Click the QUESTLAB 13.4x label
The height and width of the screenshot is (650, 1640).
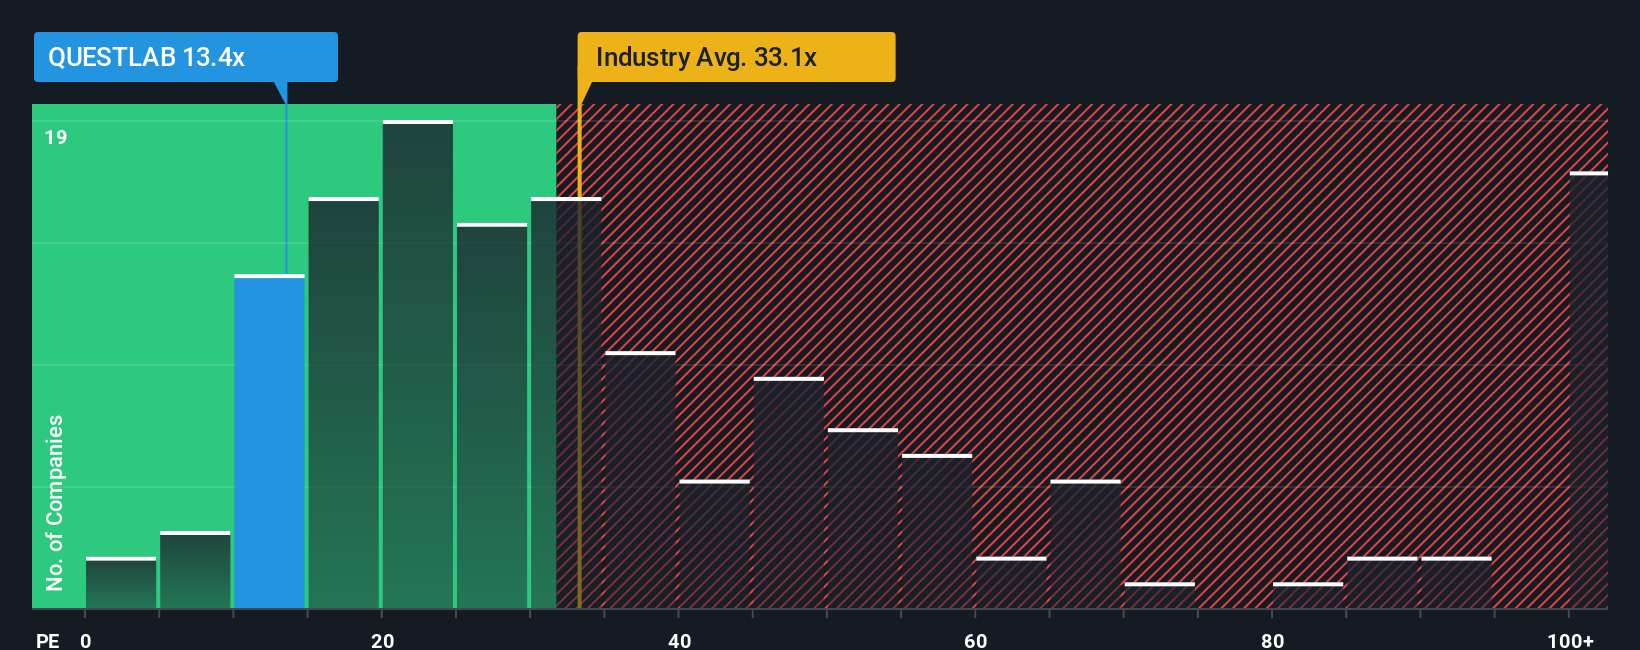point(186,57)
